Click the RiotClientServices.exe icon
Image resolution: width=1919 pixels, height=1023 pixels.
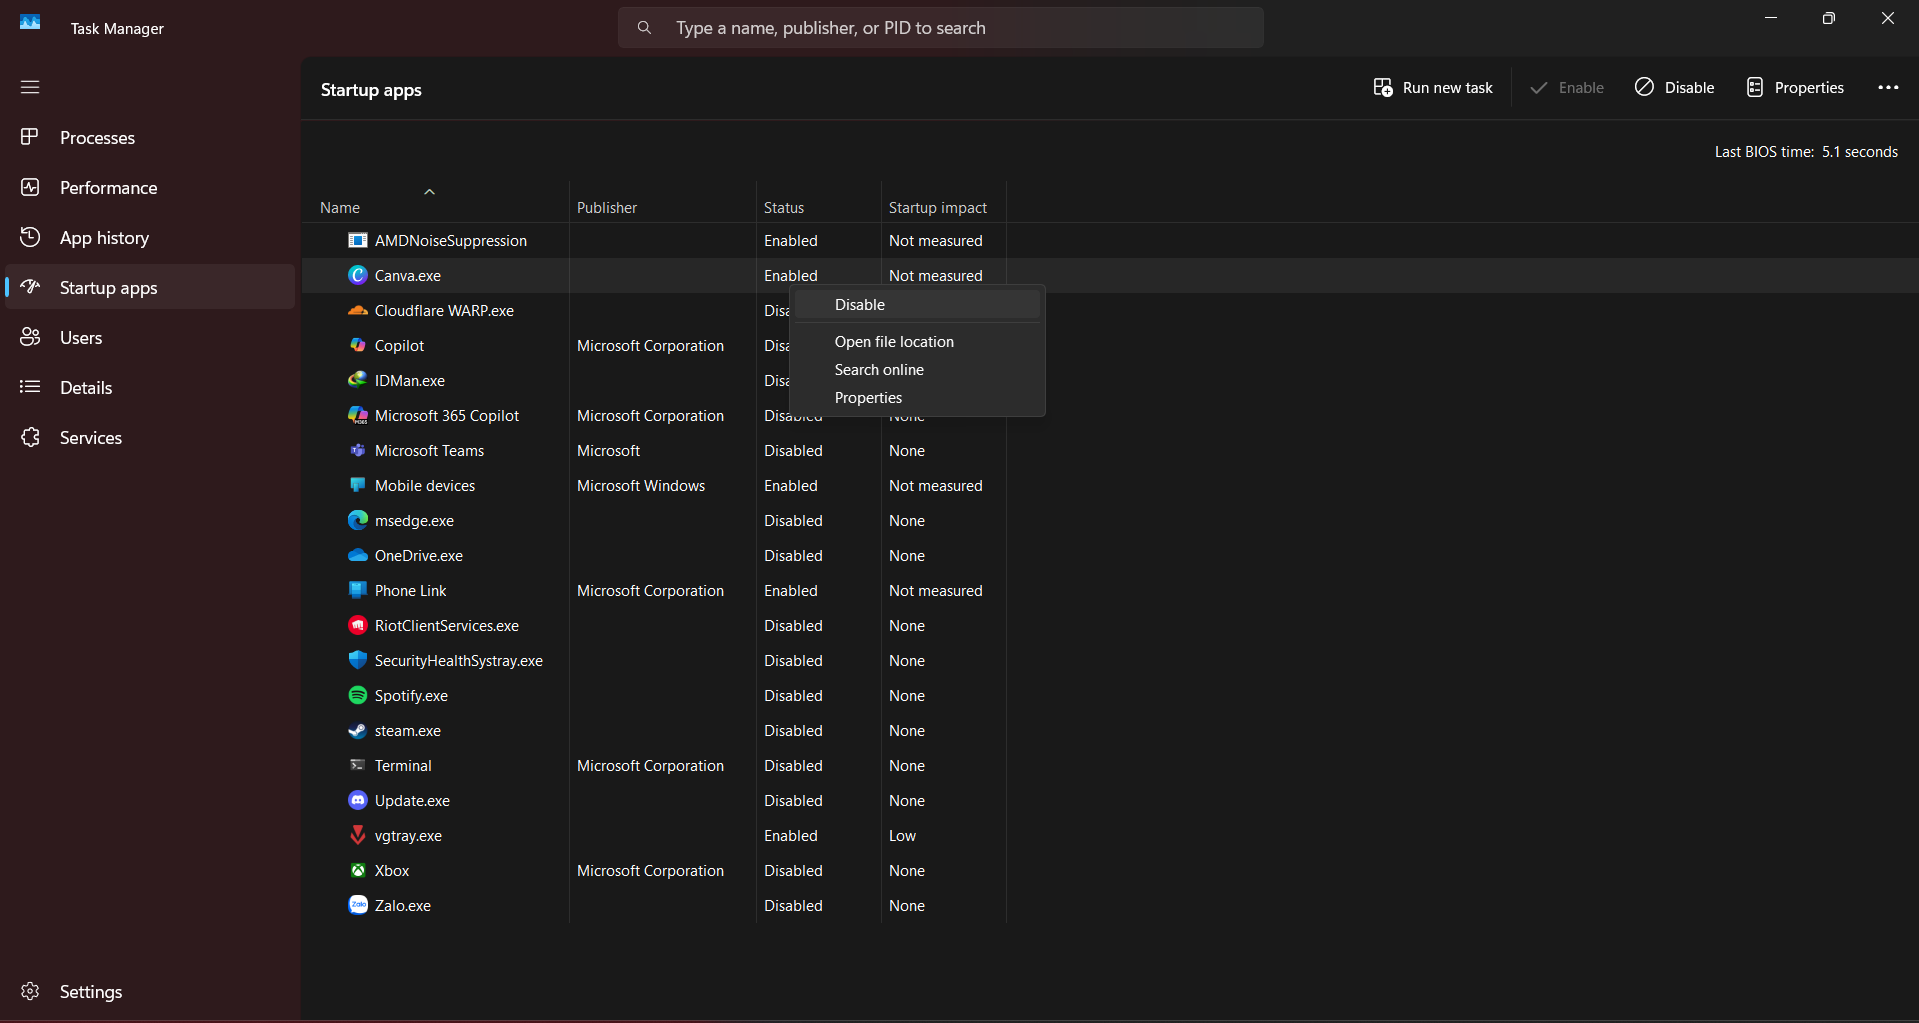point(358,625)
